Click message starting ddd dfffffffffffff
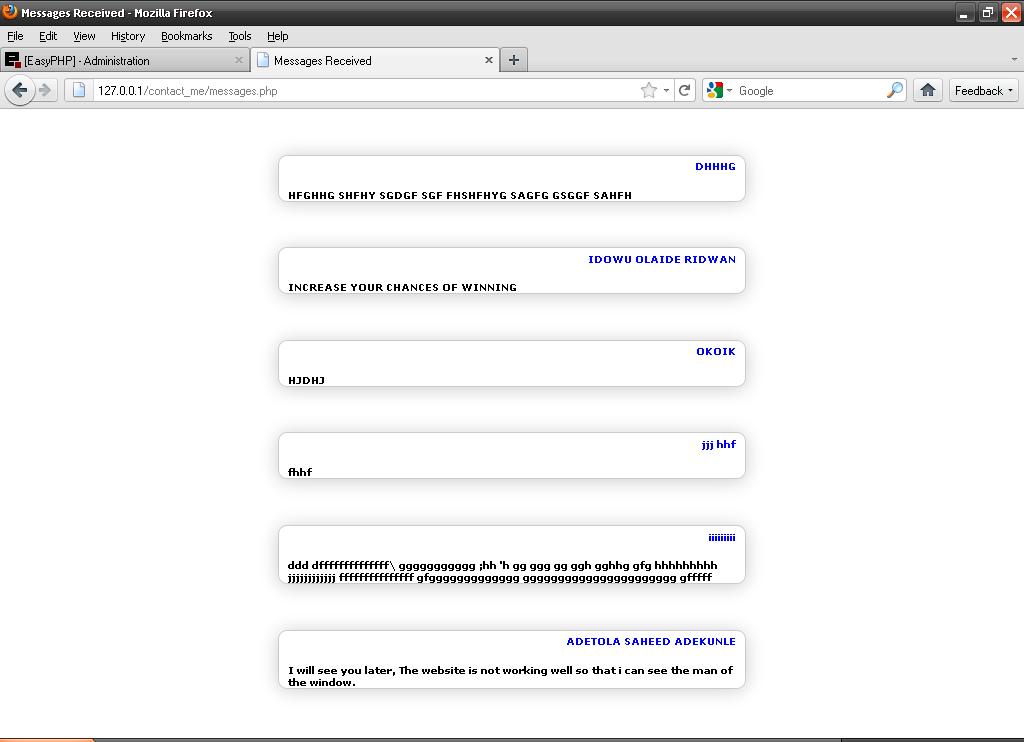The image size is (1024, 742). 502,571
